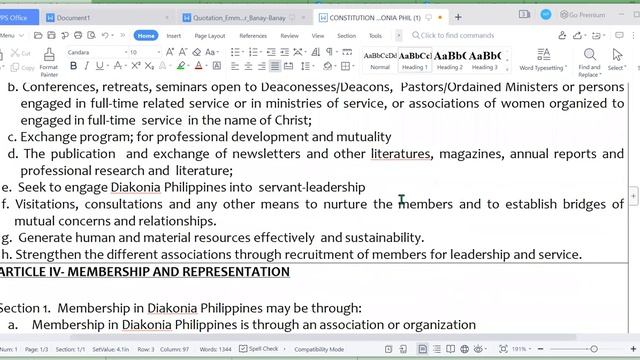Apply superscript formatting

136,66
